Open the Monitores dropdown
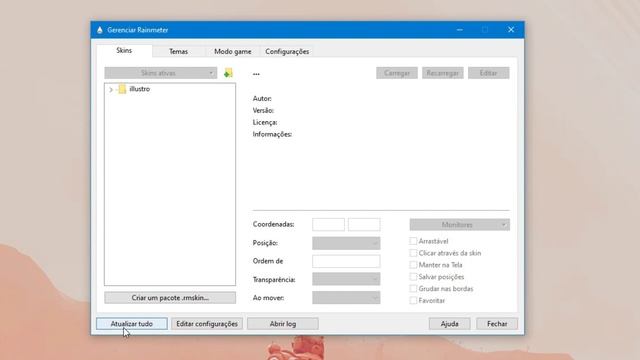Screen dimensions: 640x360 tap(460, 225)
